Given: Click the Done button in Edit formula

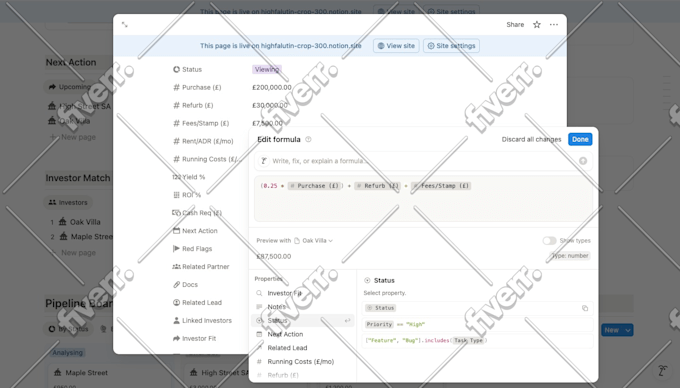Looking at the screenshot, I should point(580,139).
